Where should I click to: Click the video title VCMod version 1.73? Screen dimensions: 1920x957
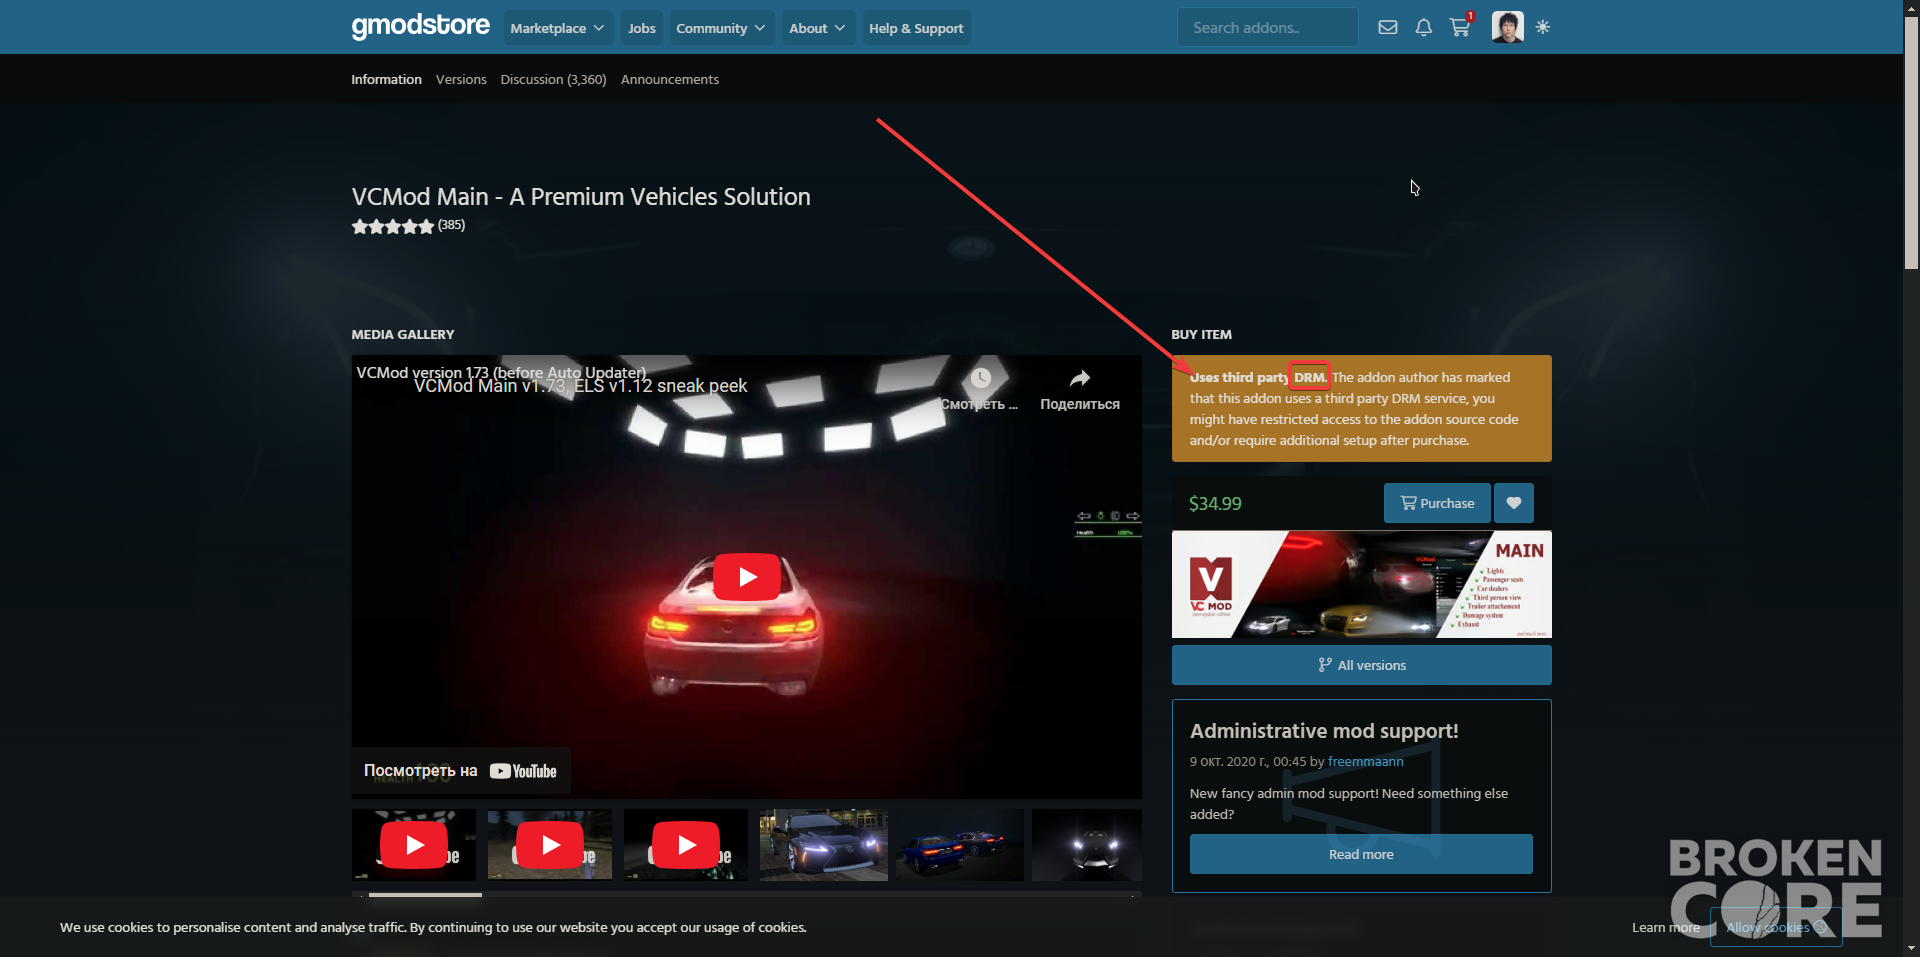pyautogui.click(x=501, y=373)
